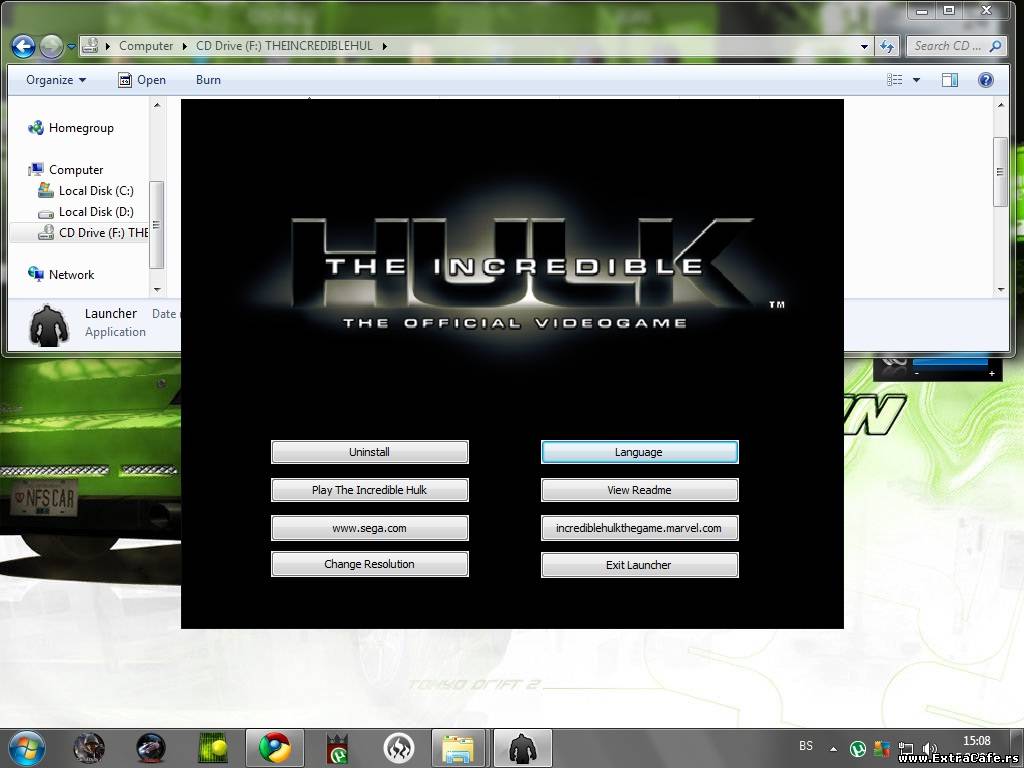Click the Chrome taskbar icon
This screenshot has width=1024, height=768.
coord(275,748)
